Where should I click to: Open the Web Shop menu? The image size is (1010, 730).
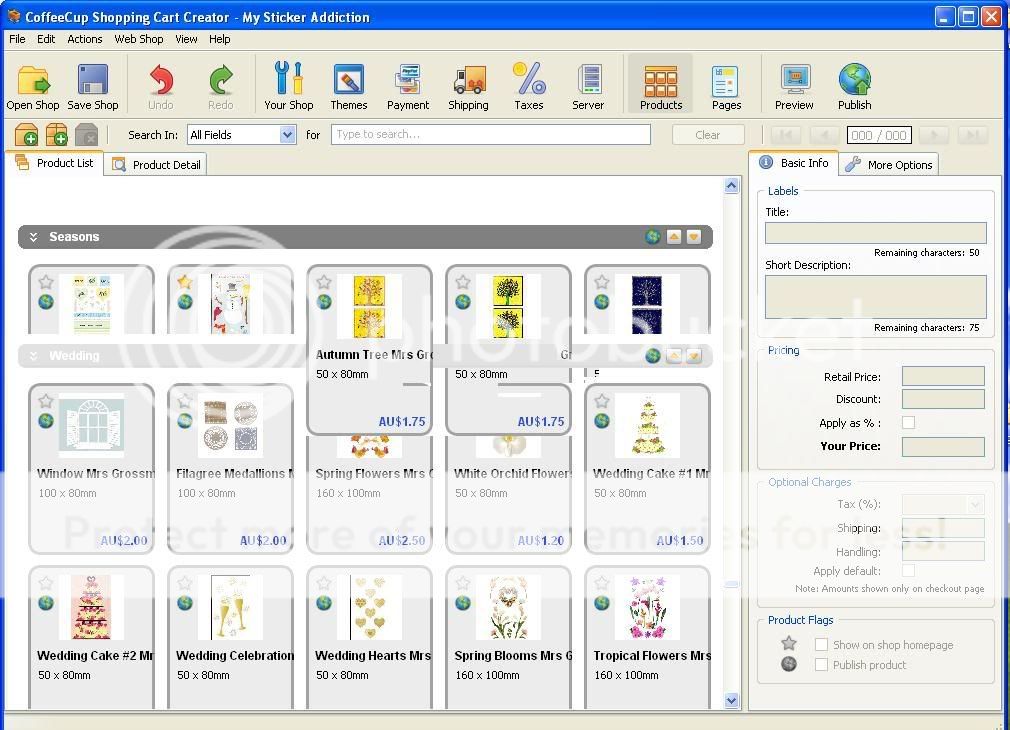click(x=139, y=39)
